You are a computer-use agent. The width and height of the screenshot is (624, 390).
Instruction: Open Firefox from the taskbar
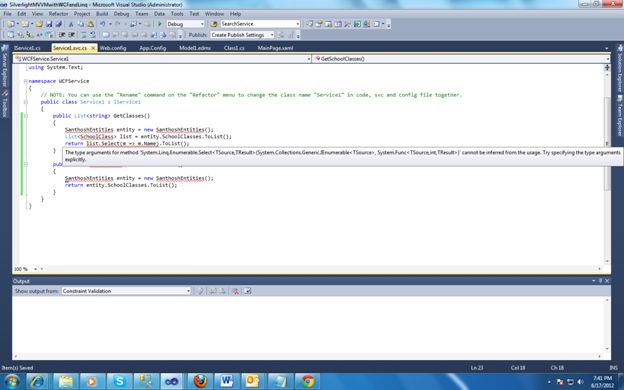click(x=200, y=382)
